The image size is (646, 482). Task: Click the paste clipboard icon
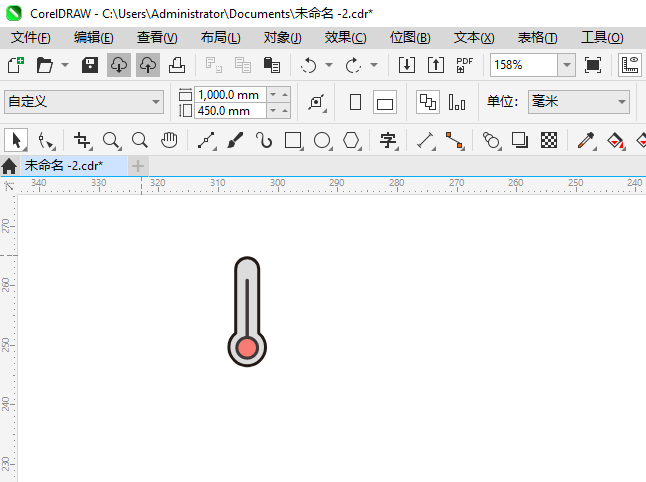coord(272,65)
